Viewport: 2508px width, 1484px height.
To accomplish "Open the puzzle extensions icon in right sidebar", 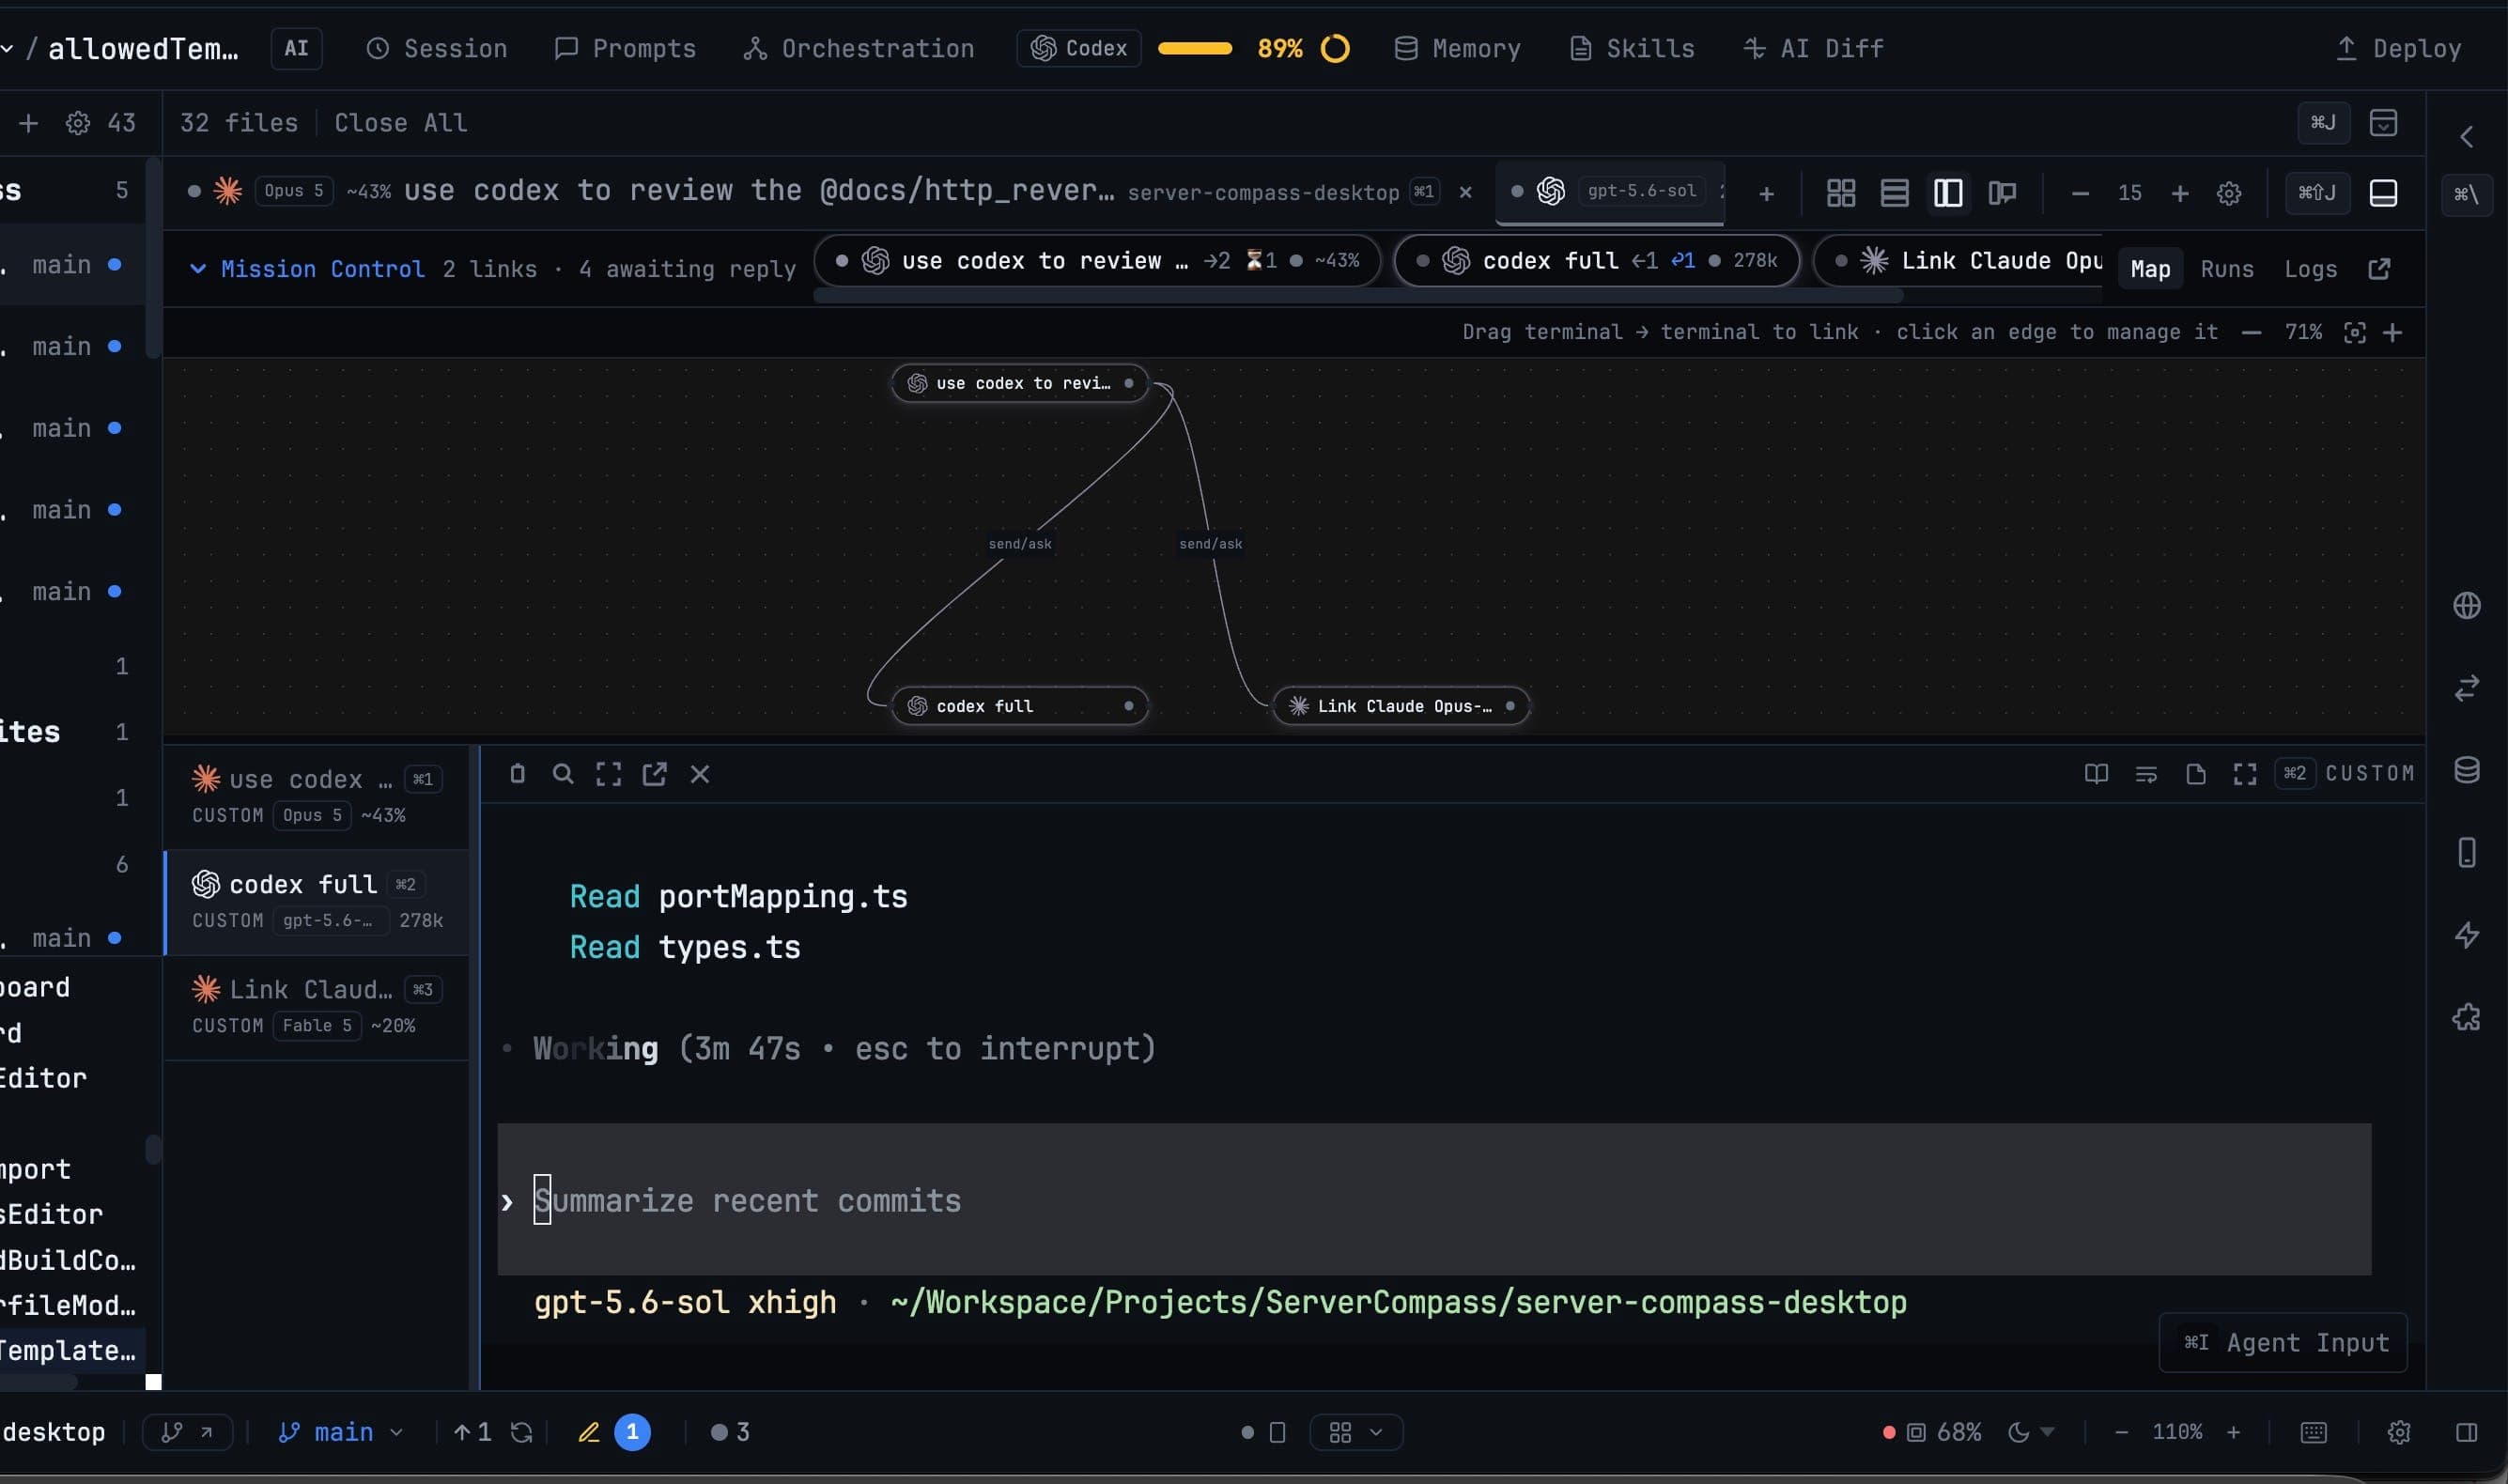I will point(2466,1017).
